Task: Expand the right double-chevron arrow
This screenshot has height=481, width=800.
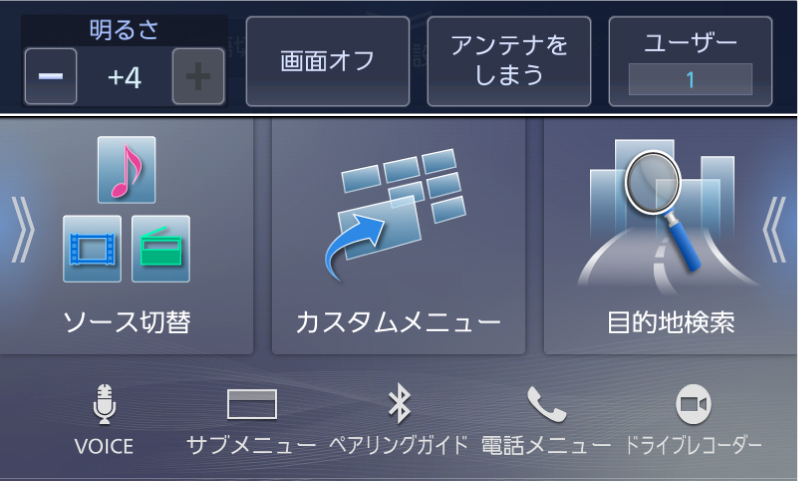Action: [x=774, y=230]
